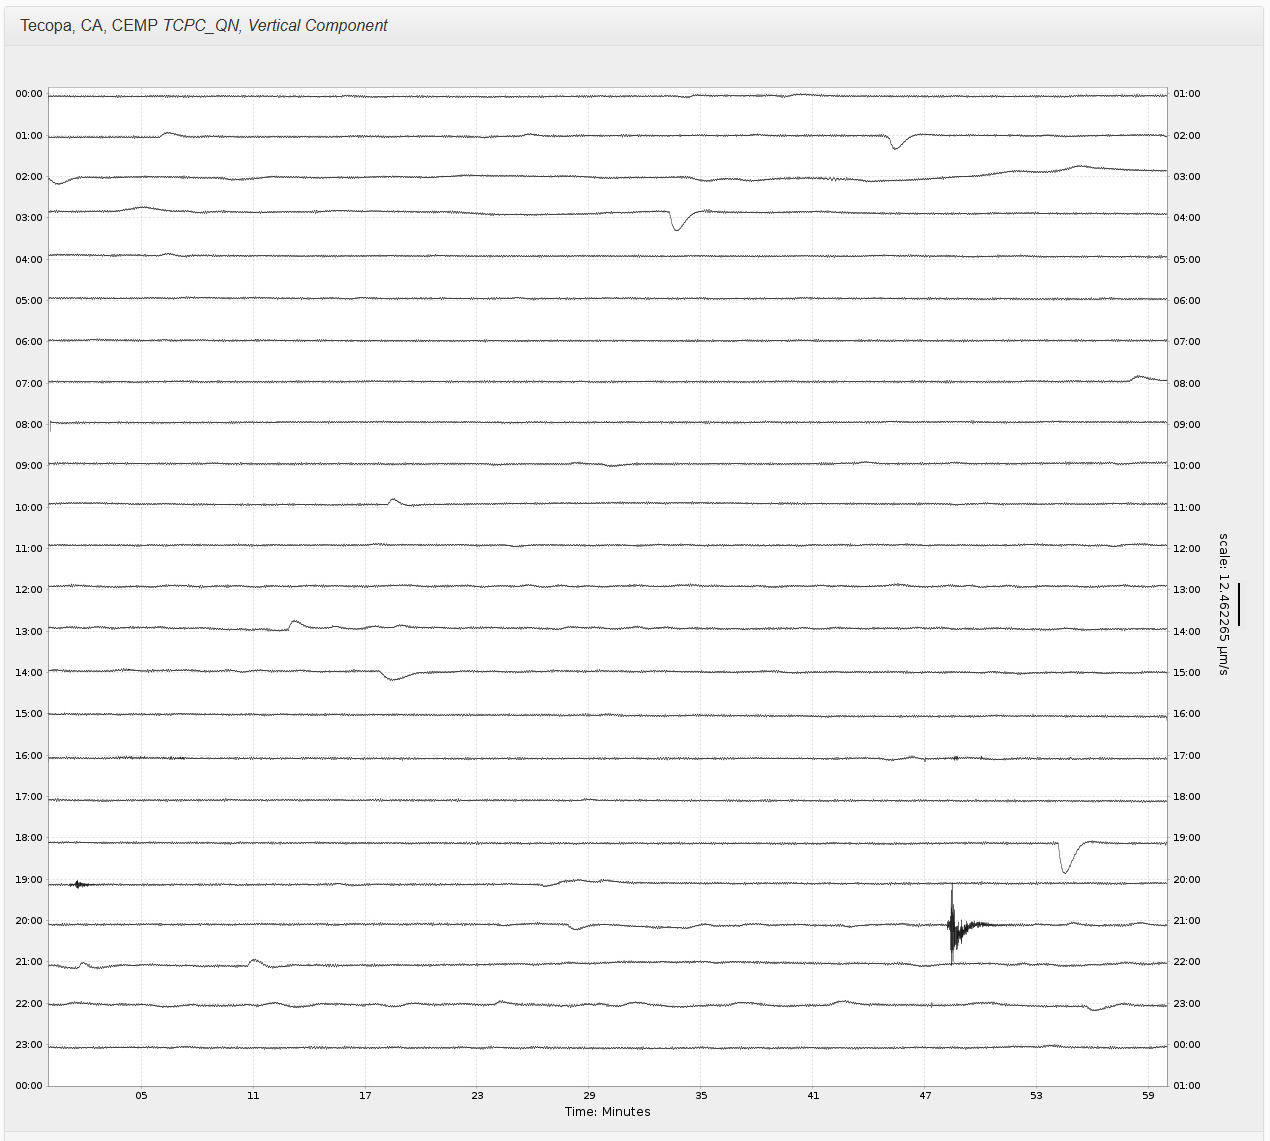This screenshot has width=1270, height=1141.
Task: Click the left-axis '20:00' hour label
Action: (29, 921)
